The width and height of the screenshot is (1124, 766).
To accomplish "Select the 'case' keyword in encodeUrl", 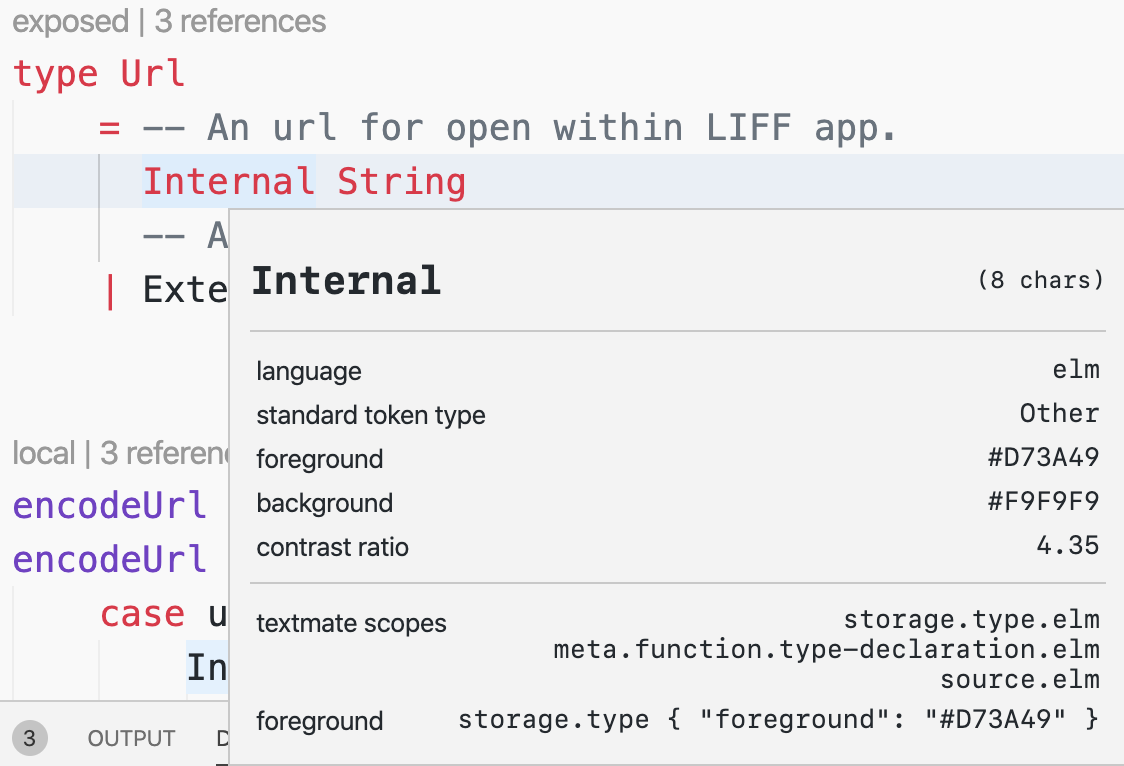I will click(x=142, y=614).
